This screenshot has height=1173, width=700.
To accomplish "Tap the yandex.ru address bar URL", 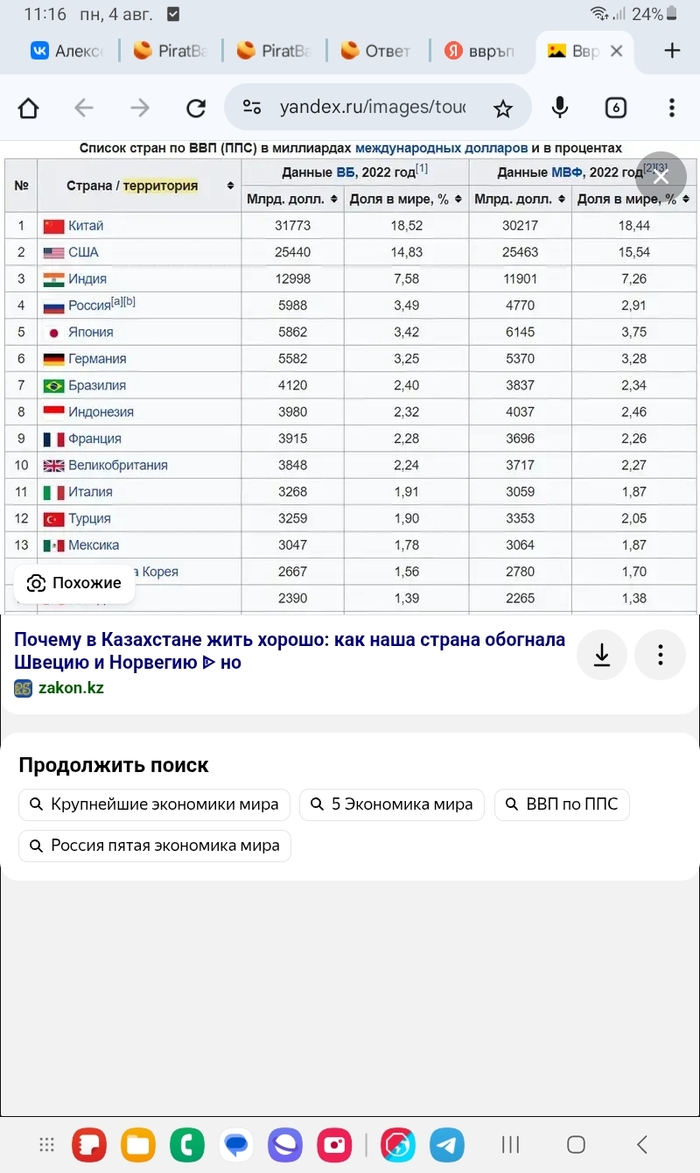I will [x=370, y=108].
